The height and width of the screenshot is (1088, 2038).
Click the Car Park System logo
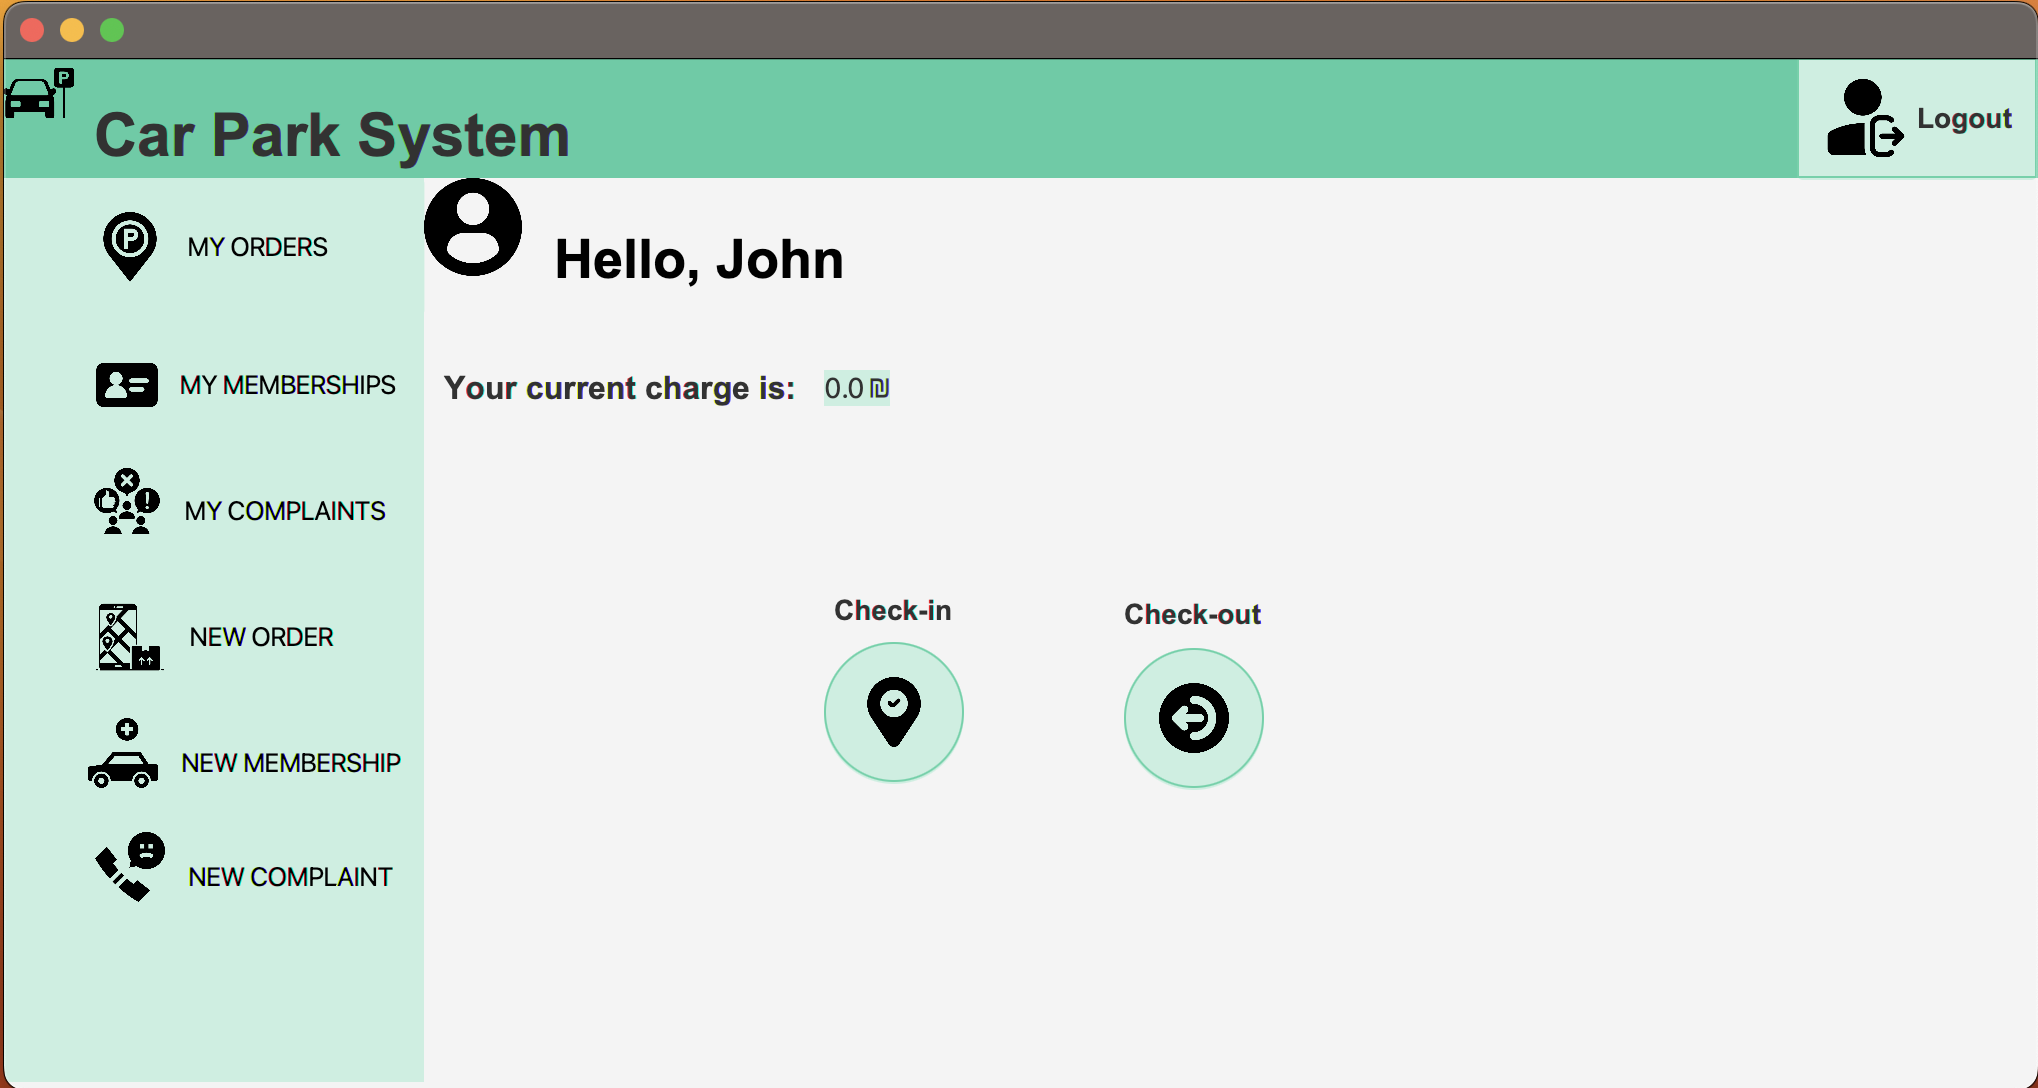(38, 95)
